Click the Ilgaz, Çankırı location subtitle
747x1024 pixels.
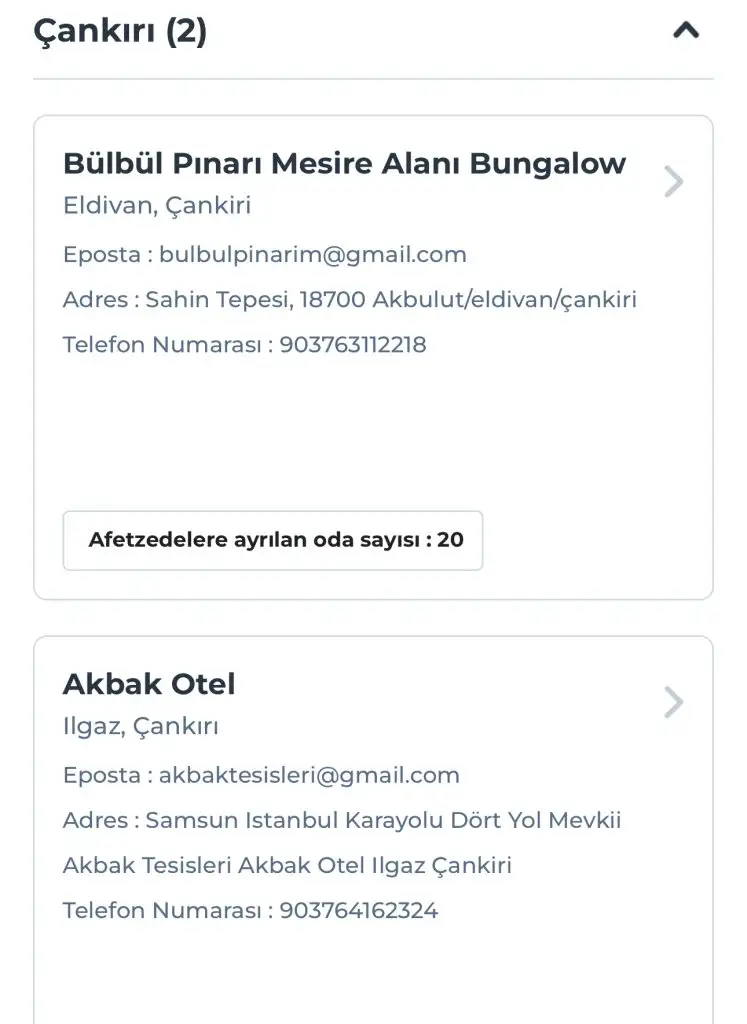tap(141, 727)
